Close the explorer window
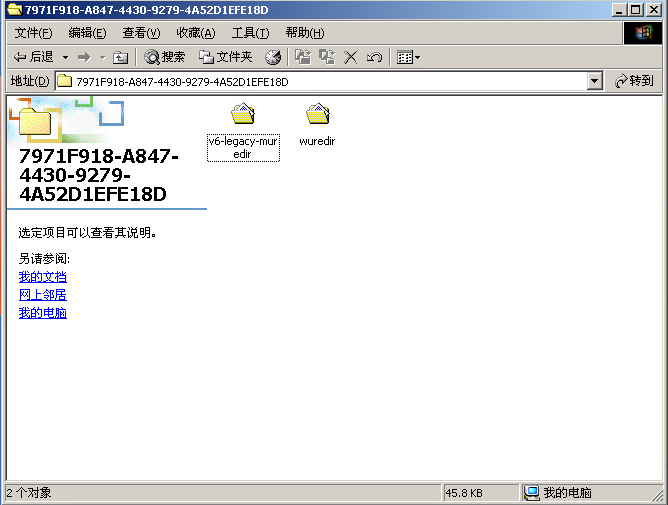This screenshot has width=668, height=505. pos(654,10)
